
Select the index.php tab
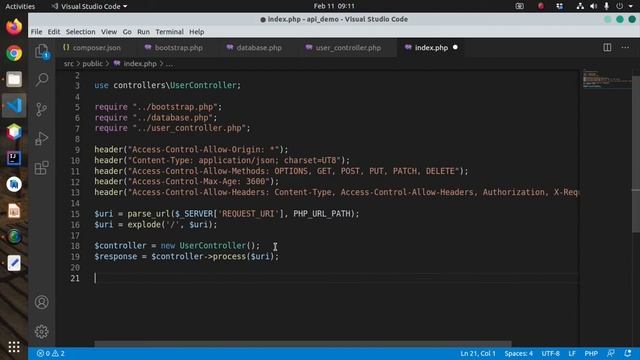(x=431, y=48)
